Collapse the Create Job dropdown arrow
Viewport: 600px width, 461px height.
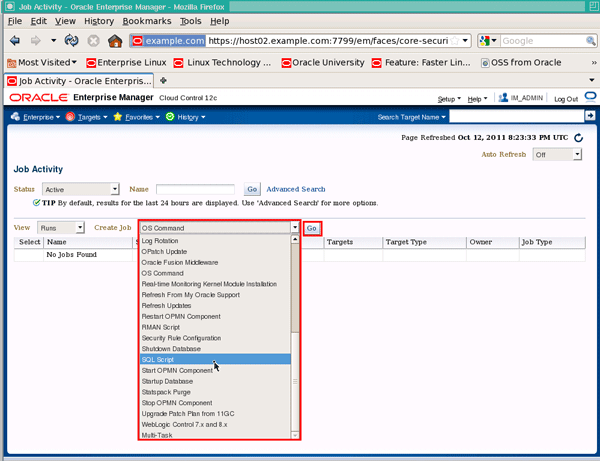coord(295,228)
